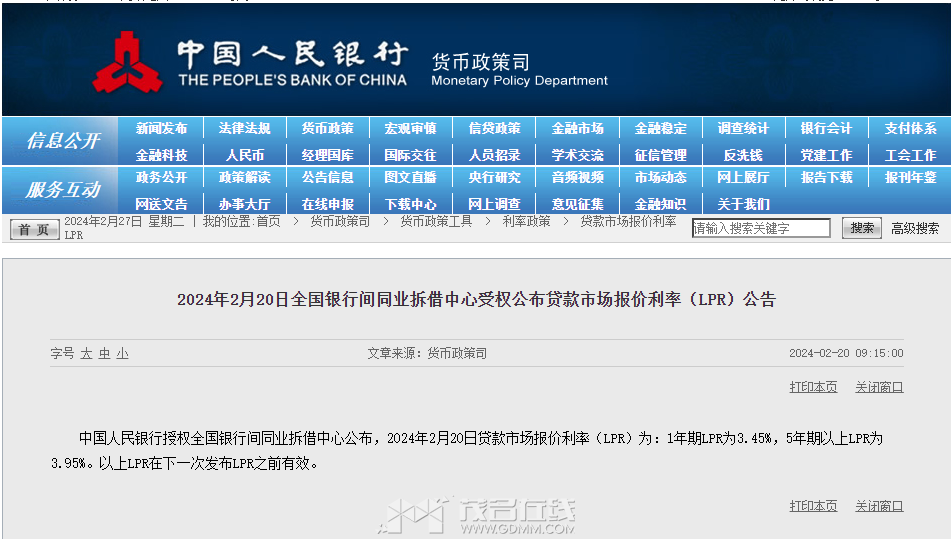Viewport: 951px width, 539px height.
Task: Open the 金融科技 menu item
Action: (161, 155)
